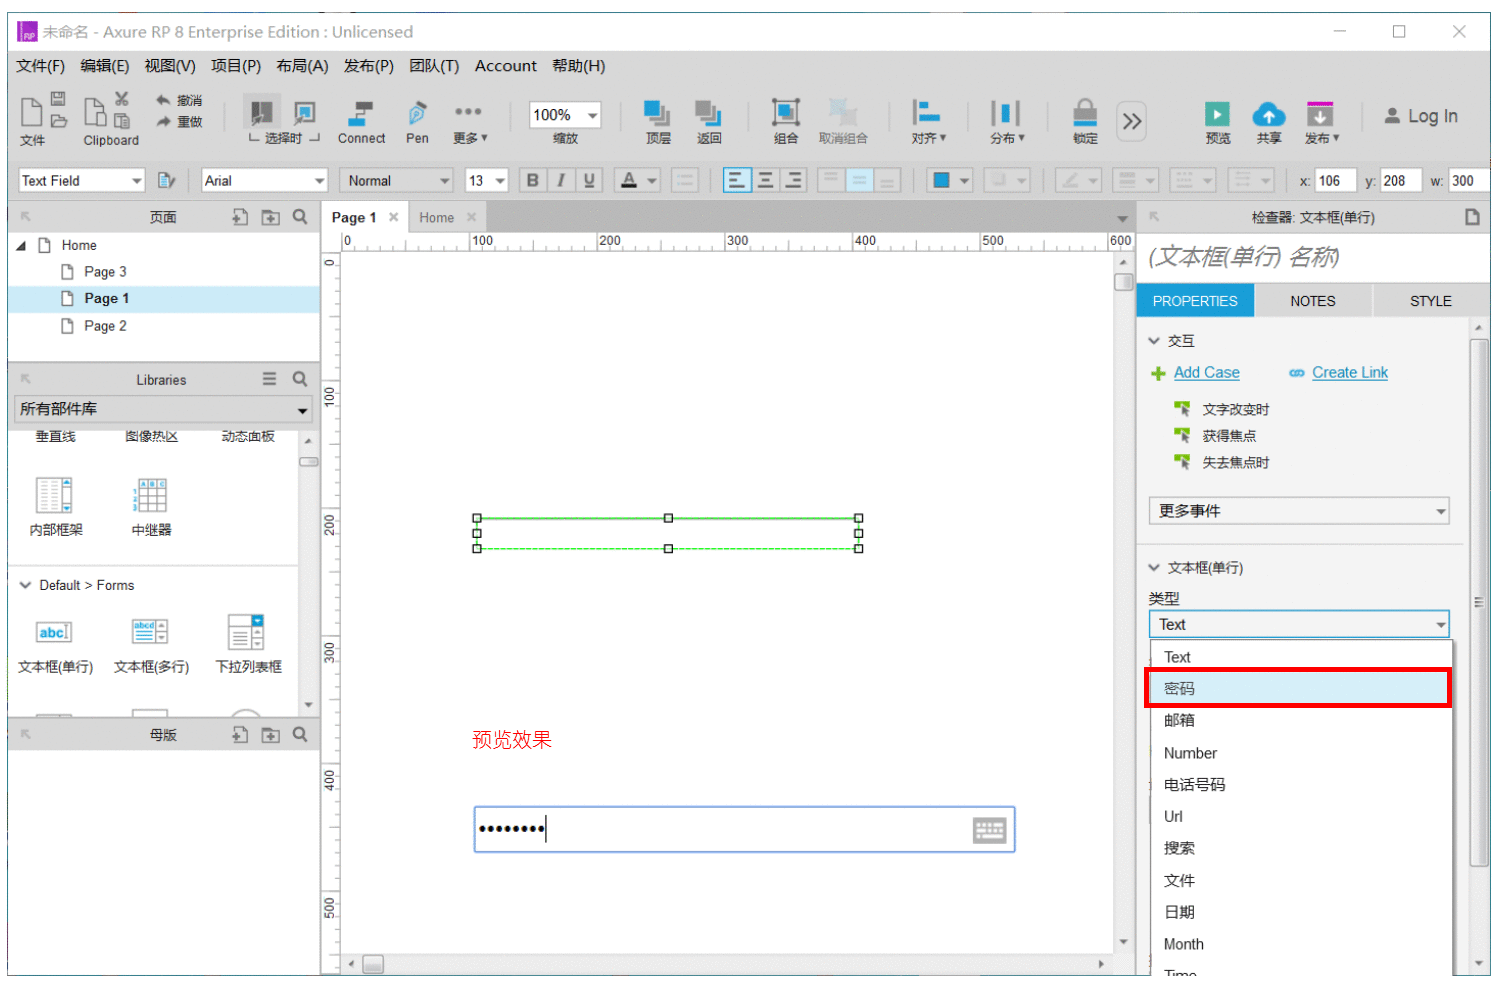Click the Share cloud icon
1508x993 pixels.
(x=1268, y=113)
